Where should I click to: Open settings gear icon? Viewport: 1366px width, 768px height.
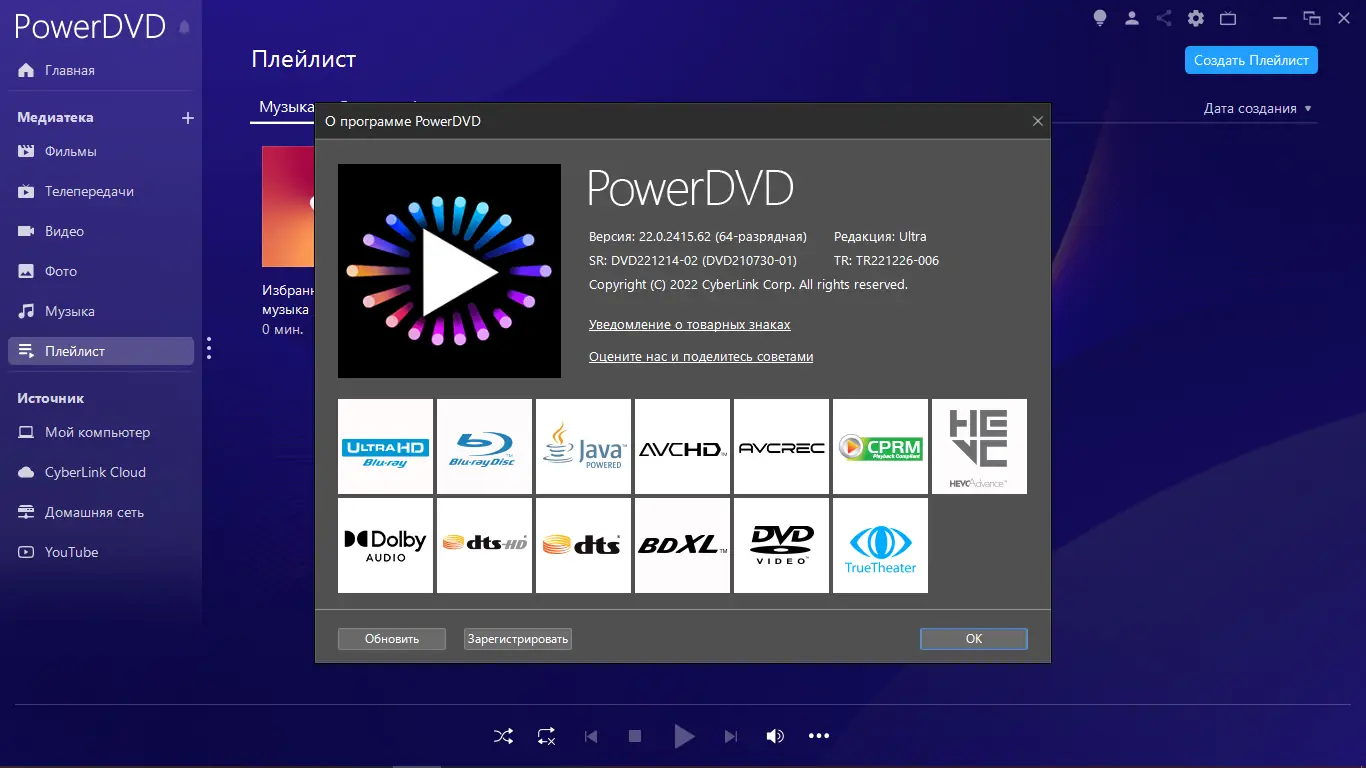point(1196,18)
